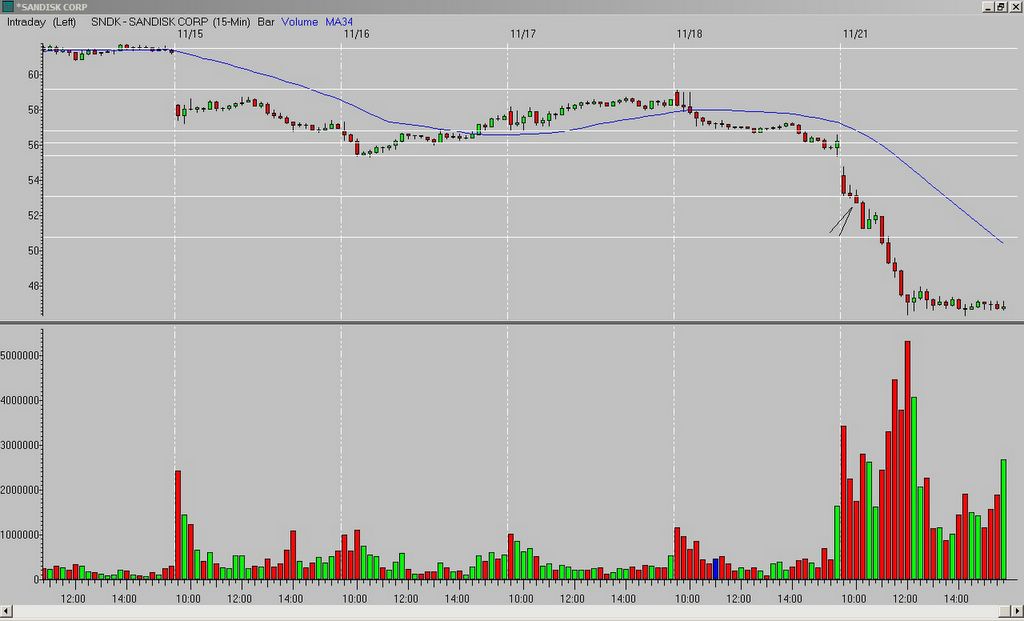Click the 54 price axis label
The width and height of the screenshot is (1024, 621).
34,180
